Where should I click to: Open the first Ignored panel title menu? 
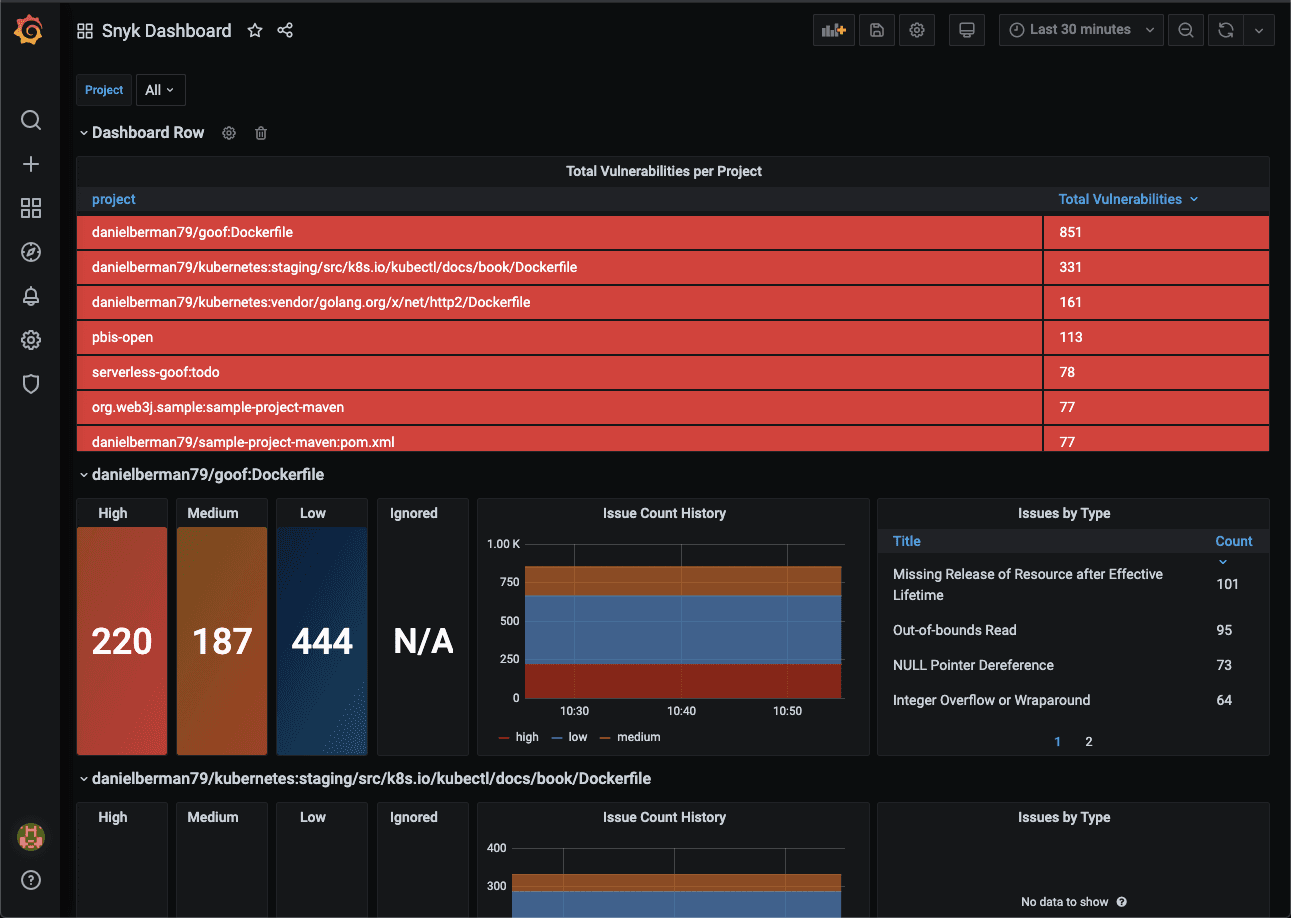[414, 513]
